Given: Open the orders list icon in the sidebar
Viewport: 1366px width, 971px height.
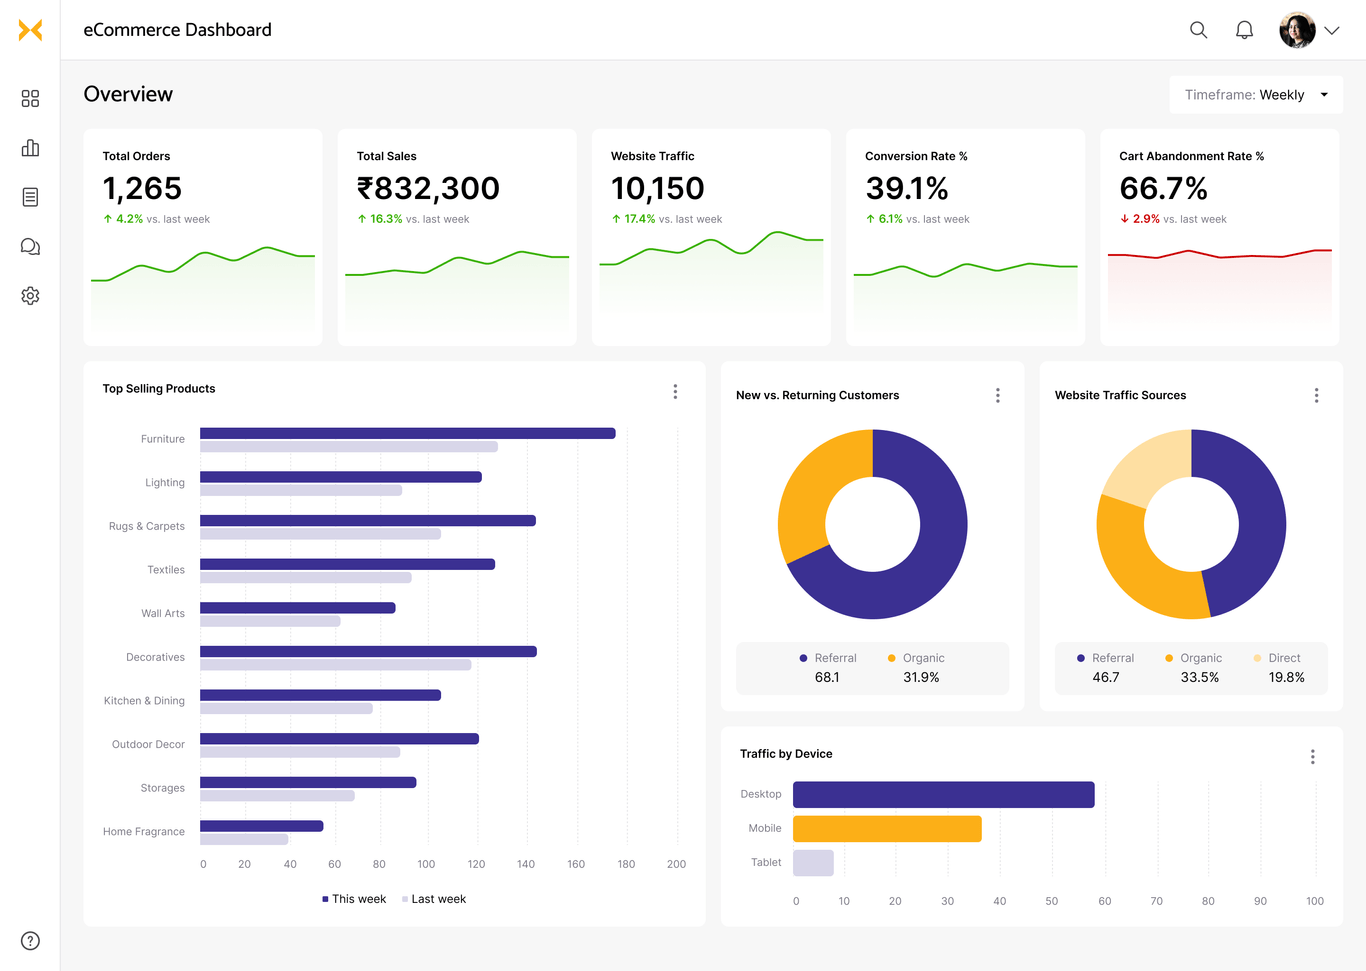Looking at the screenshot, I should tap(30, 196).
